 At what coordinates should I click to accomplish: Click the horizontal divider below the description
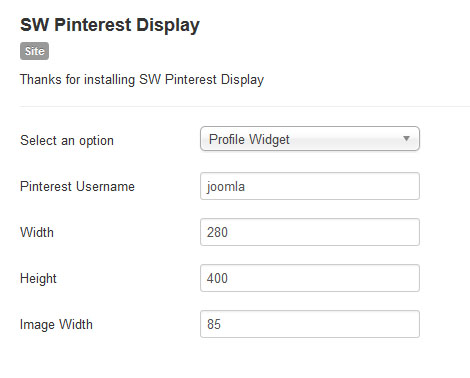(245, 107)
